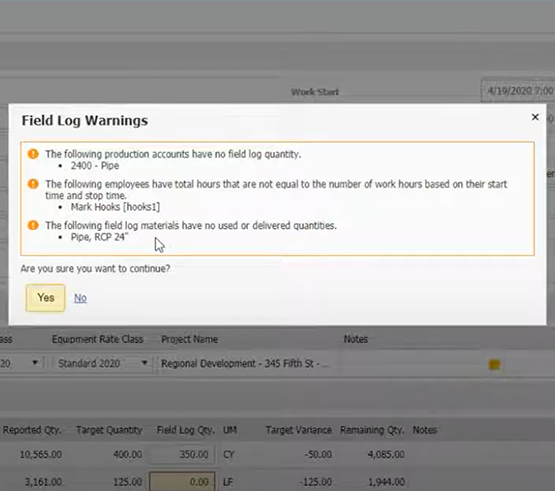This screenshot has width=555, height=491.
Task: Click the Equipment Rate Class column header
Action: (97, 339)
